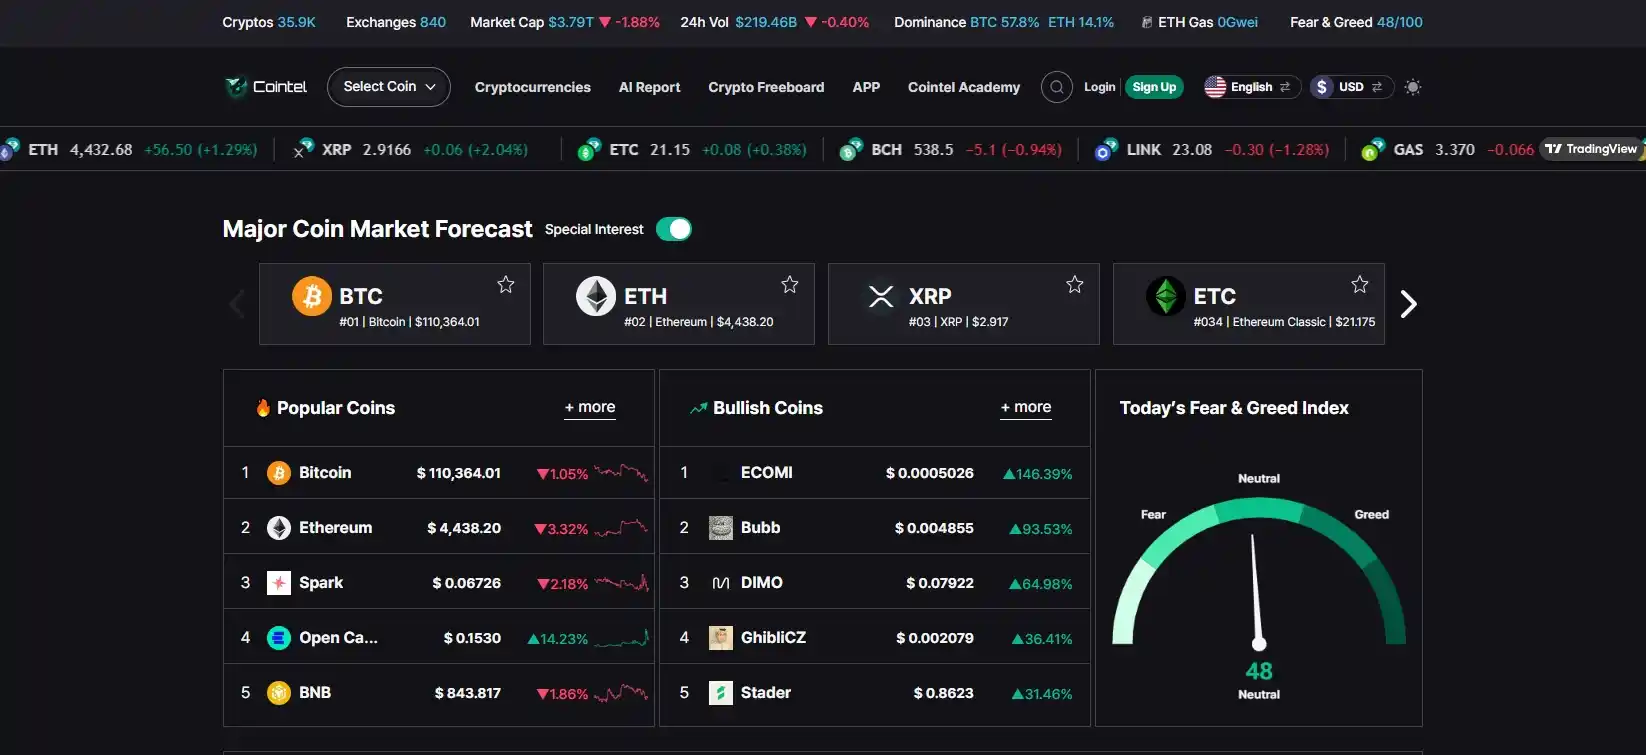Click Stader +31.46% change value
Screen dimensions: 1646x755
tap(1042, 694)
